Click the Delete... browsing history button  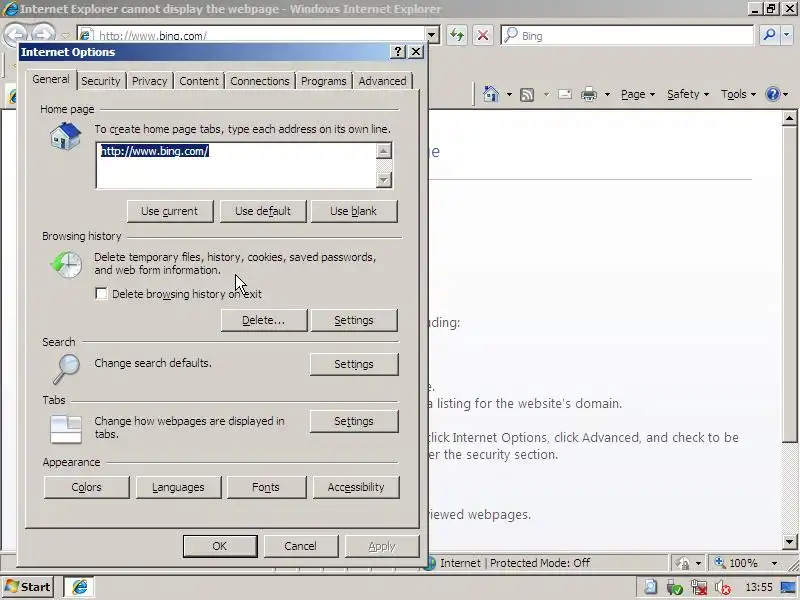pyautogui.click(x=264, y=320)
